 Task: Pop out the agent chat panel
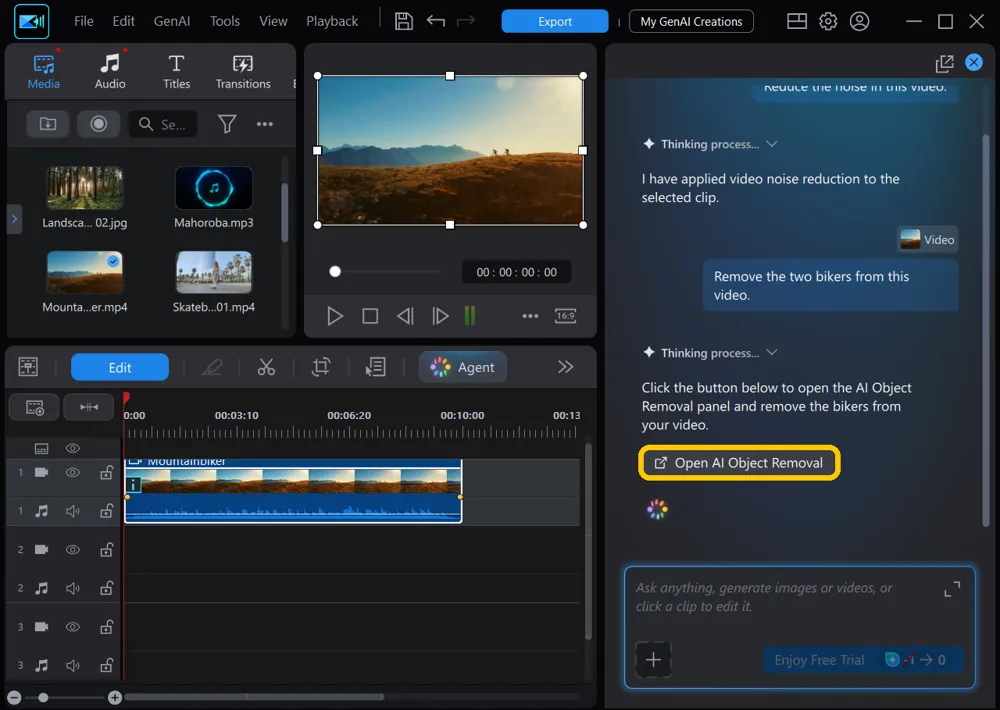pyautogui.click(x=944, y=63)
